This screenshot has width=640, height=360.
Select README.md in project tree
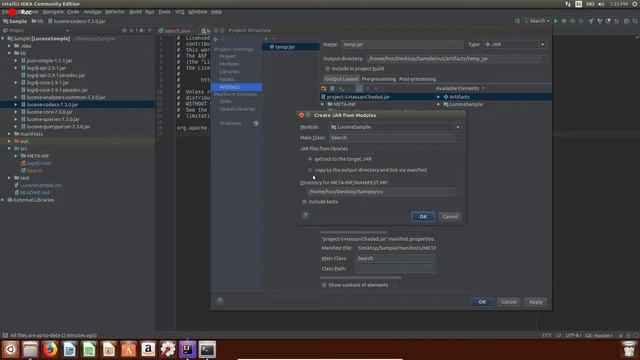(x=35, y=193)
